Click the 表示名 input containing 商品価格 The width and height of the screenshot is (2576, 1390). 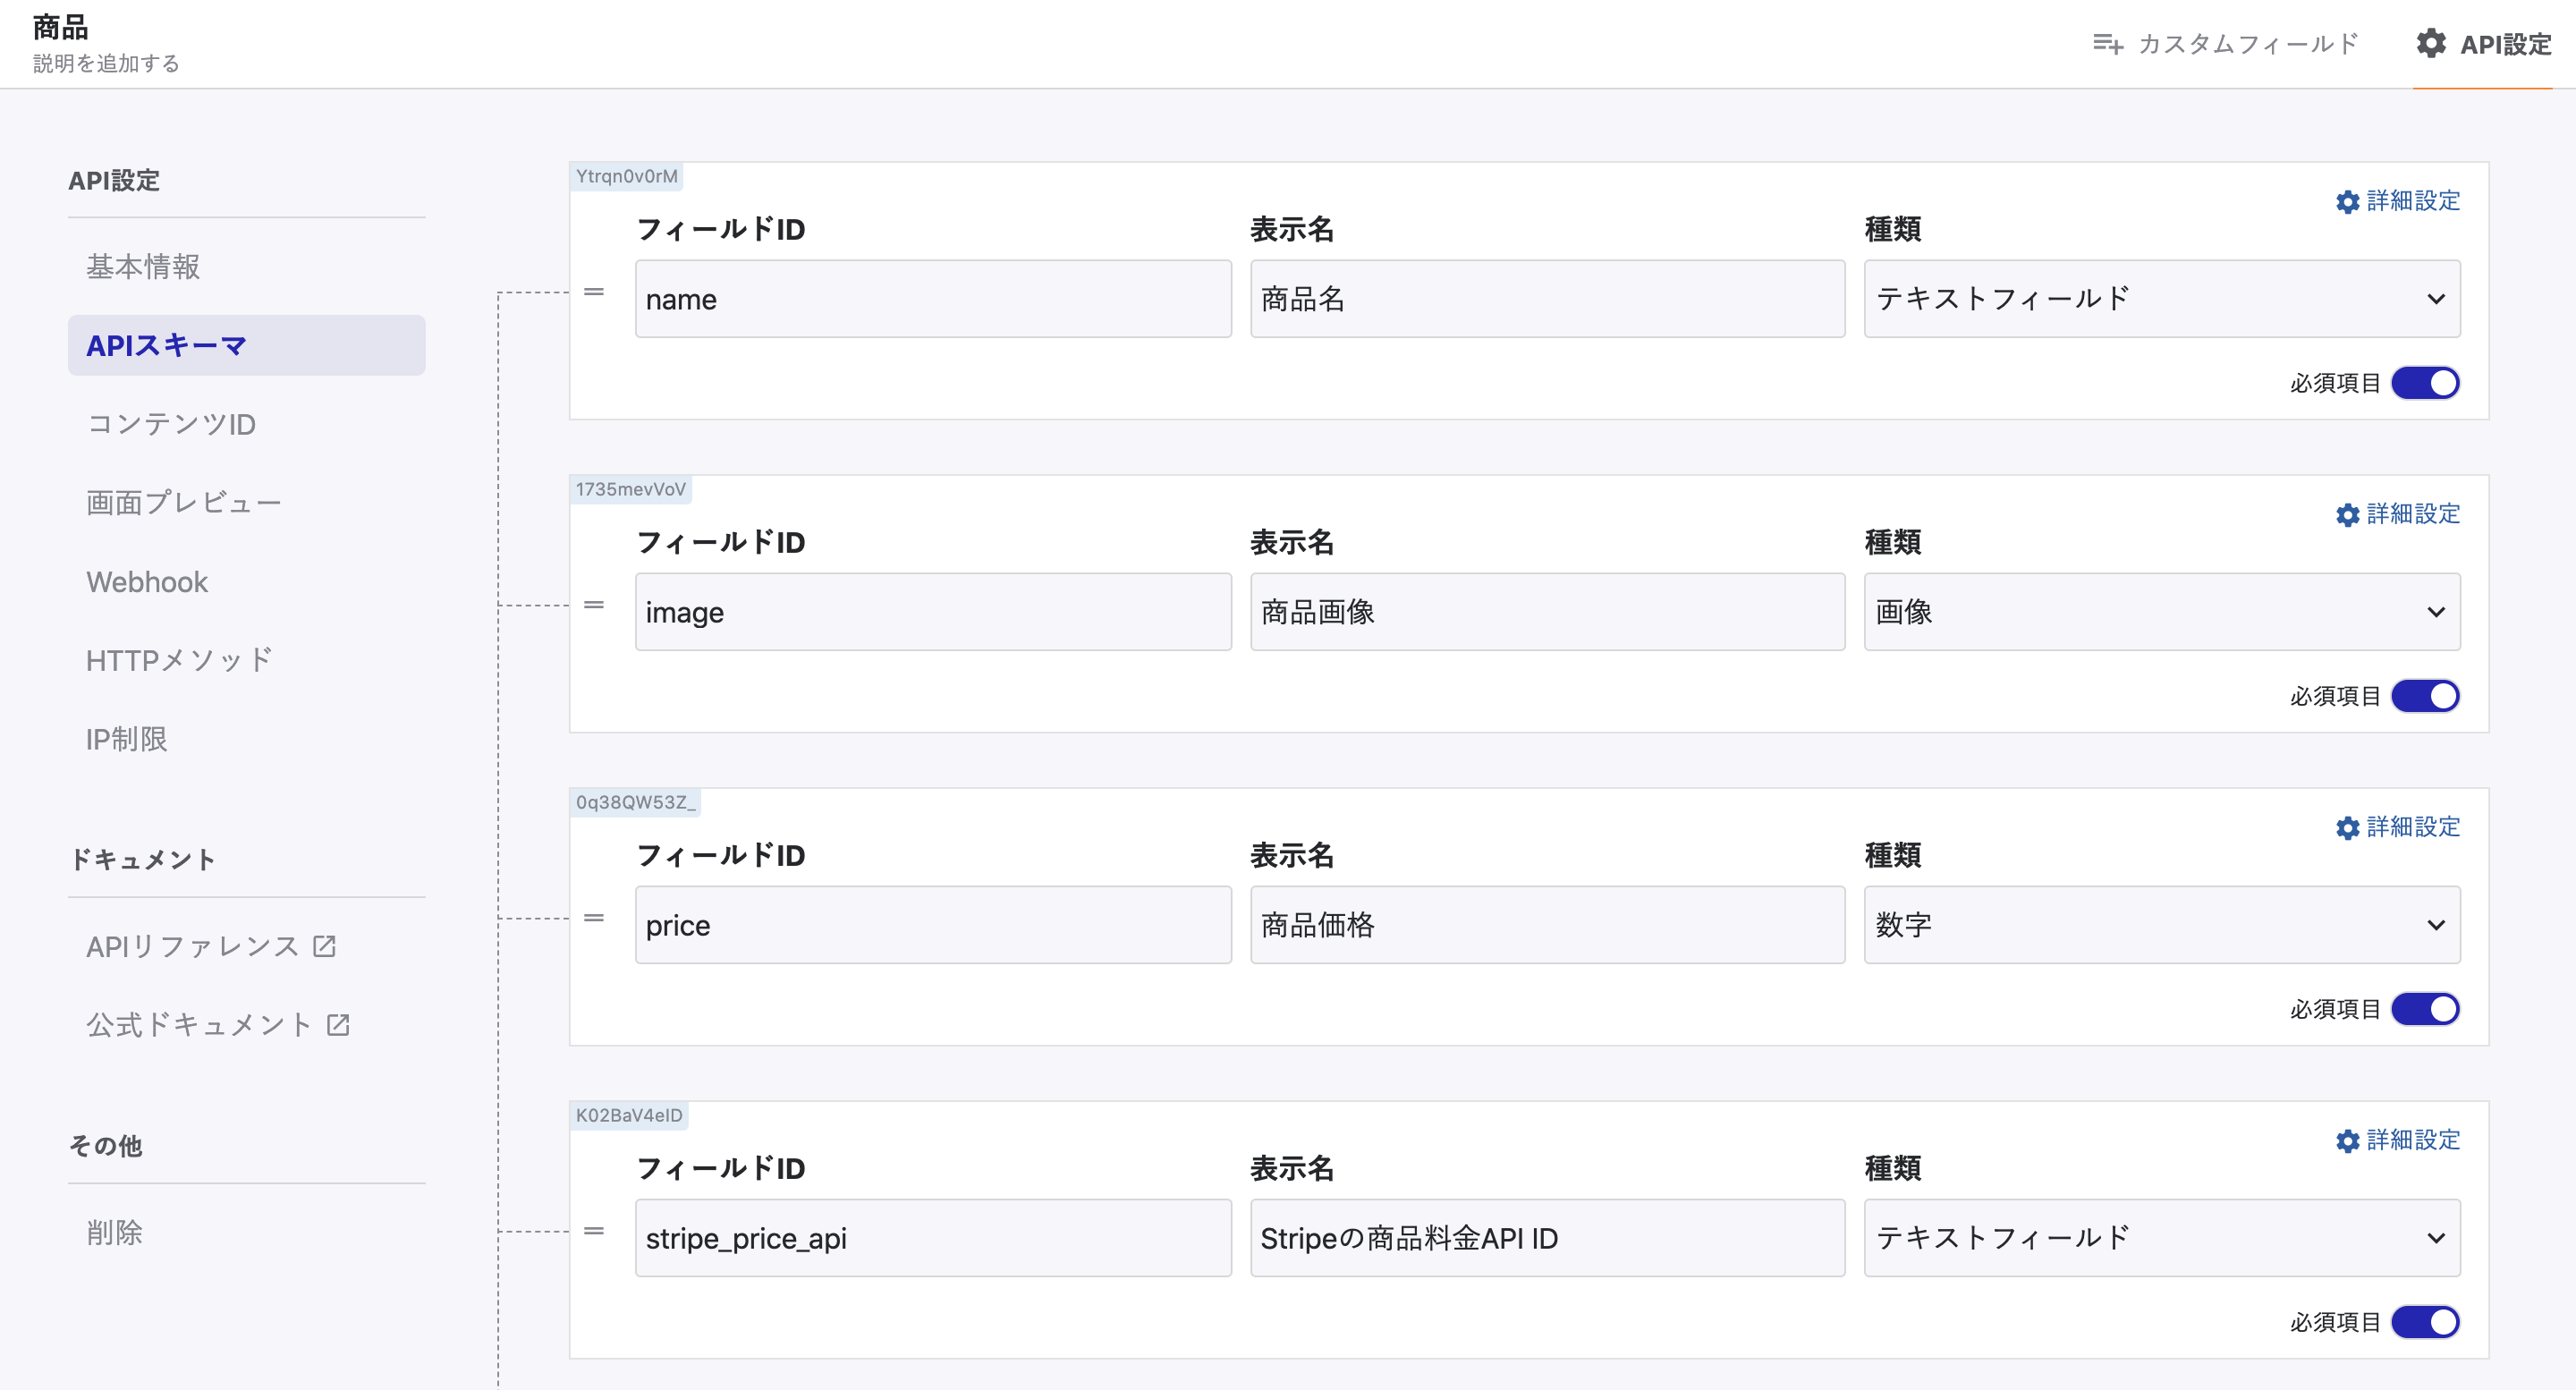coord(1546,925)
